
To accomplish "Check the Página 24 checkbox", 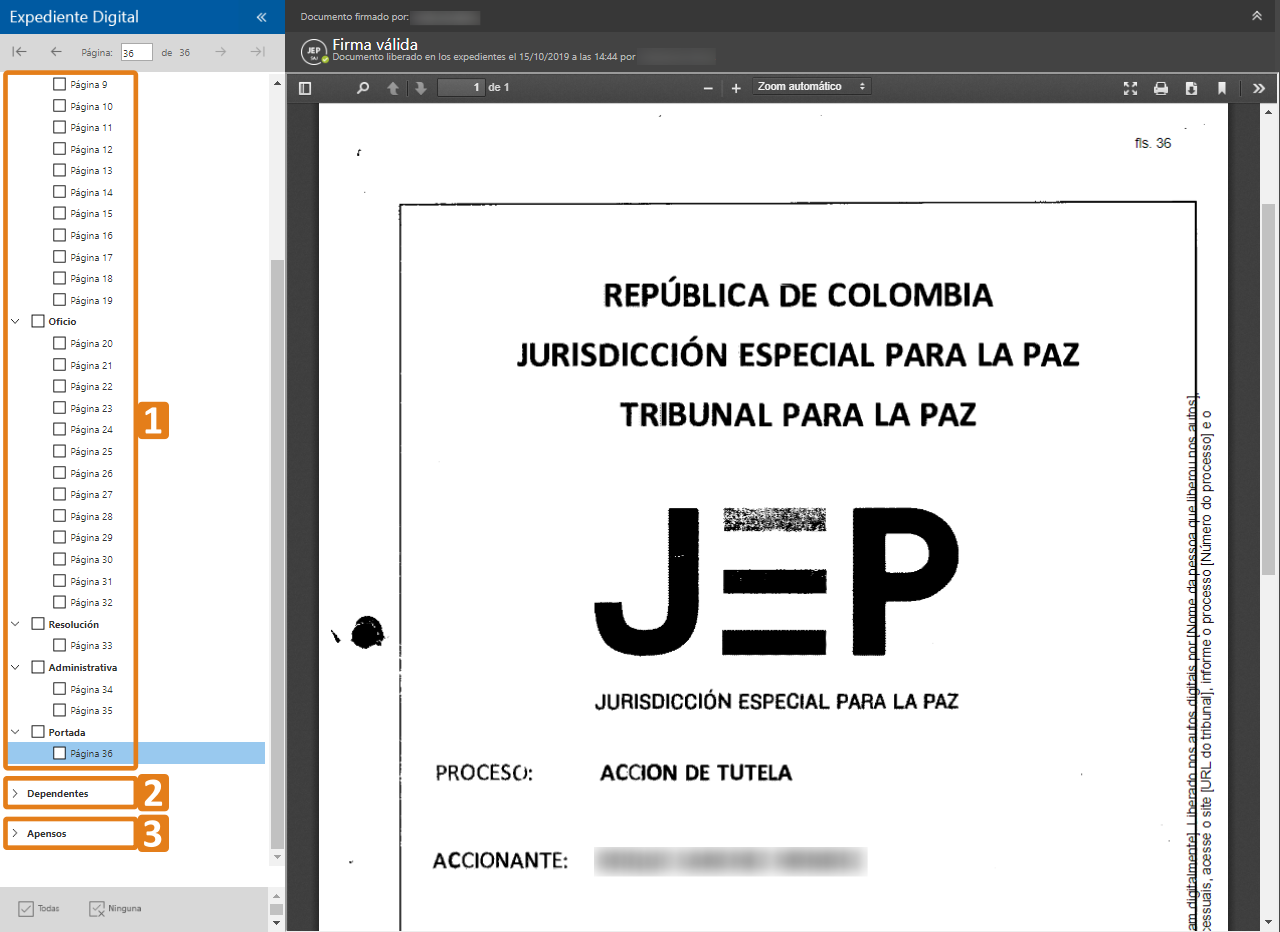I will click(x=59, y=429).
